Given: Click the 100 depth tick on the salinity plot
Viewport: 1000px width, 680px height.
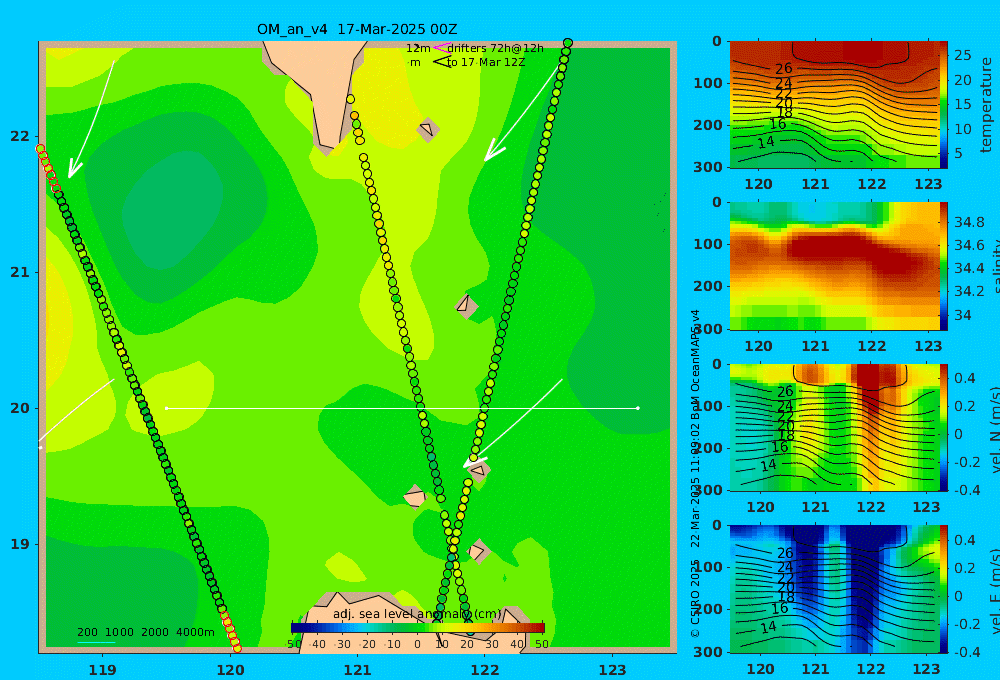Looking at the screenshot, I should 707,244.
